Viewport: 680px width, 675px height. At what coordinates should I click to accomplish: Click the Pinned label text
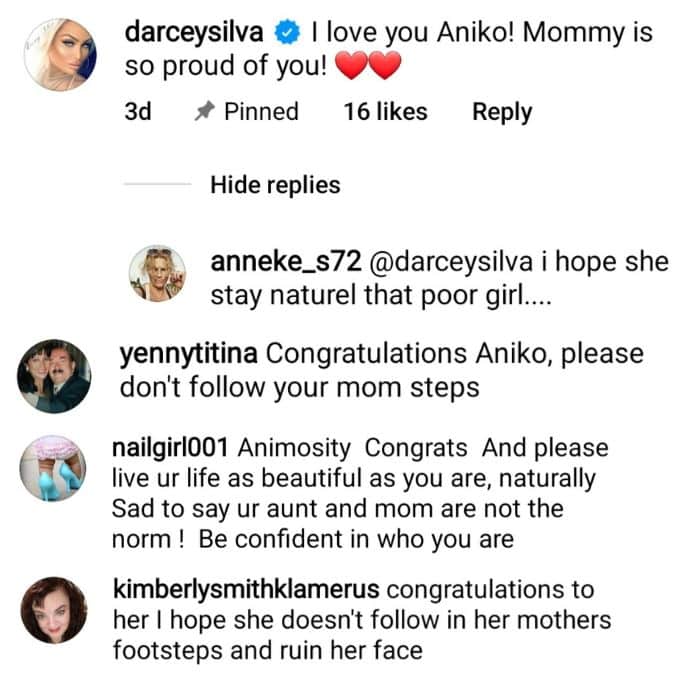[261, 112]
